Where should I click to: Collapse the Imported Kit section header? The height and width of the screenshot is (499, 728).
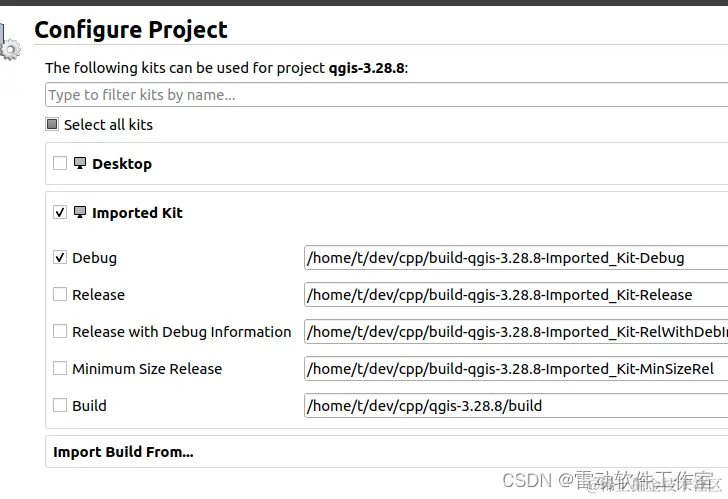(386, 213)
